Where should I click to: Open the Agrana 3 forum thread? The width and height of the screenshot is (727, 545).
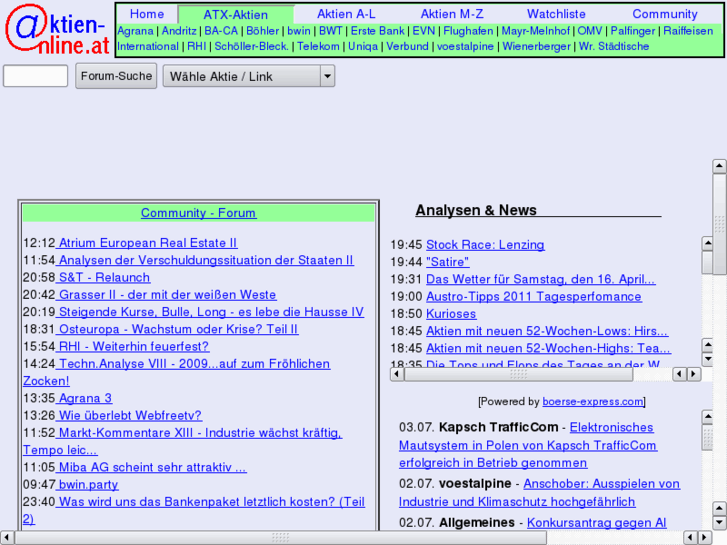click(x=84, y=398)
